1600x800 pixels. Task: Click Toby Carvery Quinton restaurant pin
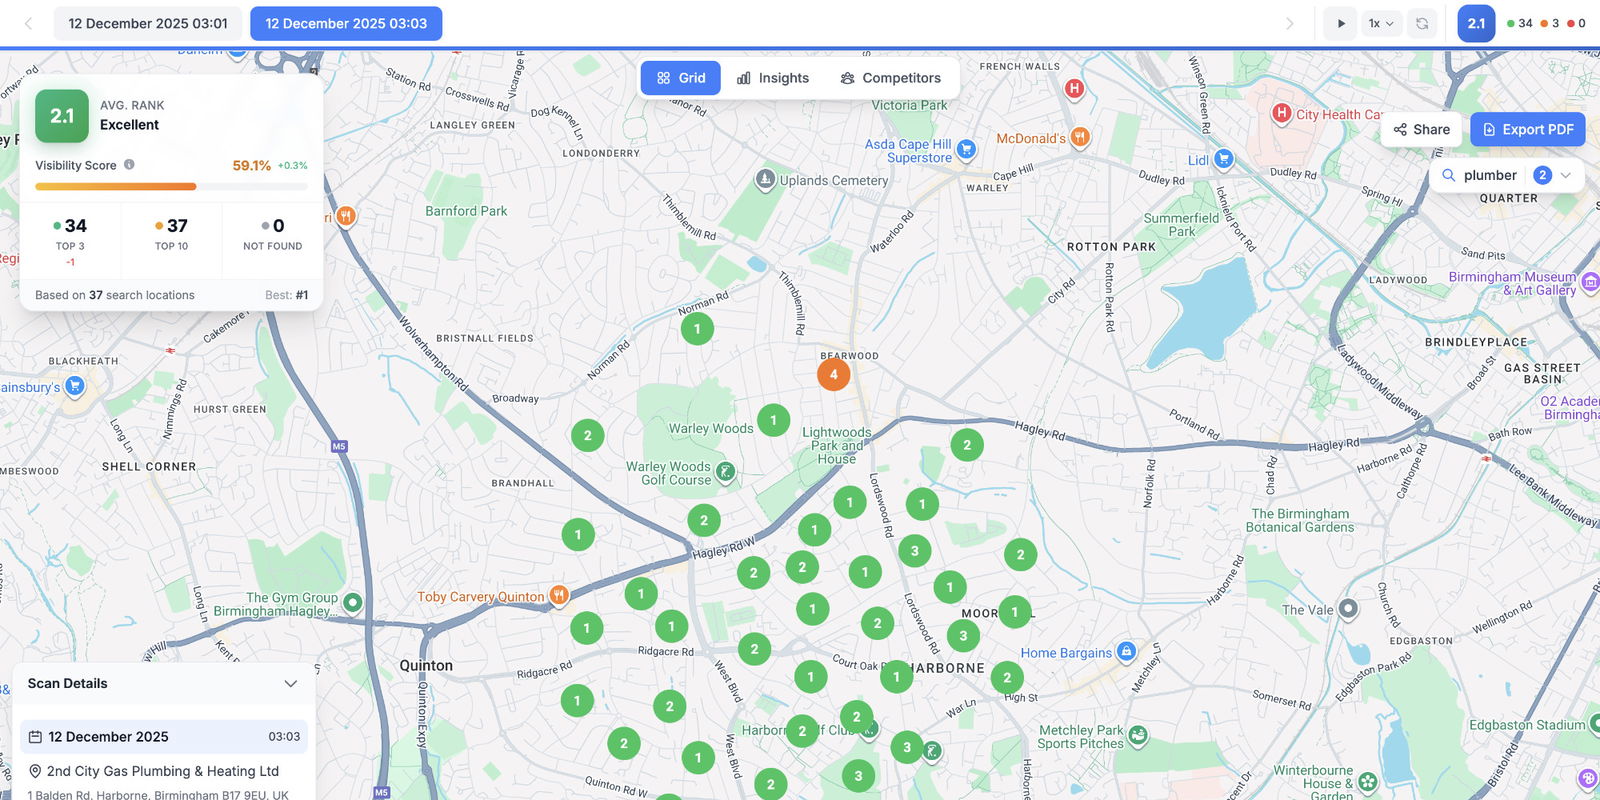point(559,596)
